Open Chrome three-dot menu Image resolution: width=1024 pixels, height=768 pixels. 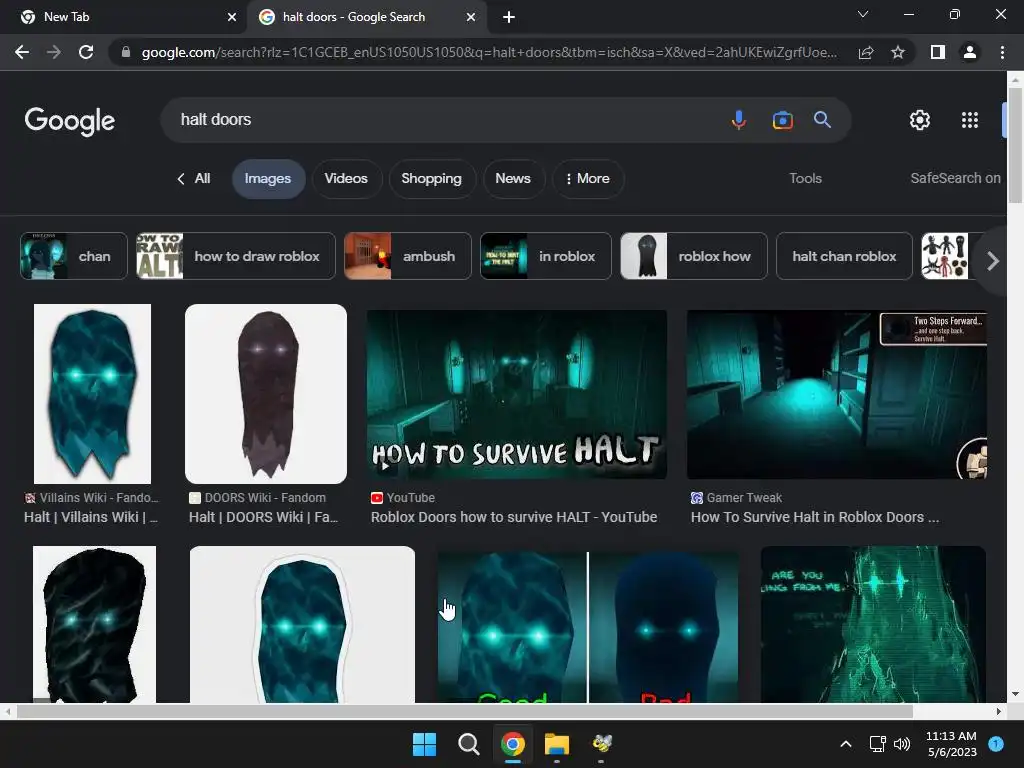[x=1002, y=52]
